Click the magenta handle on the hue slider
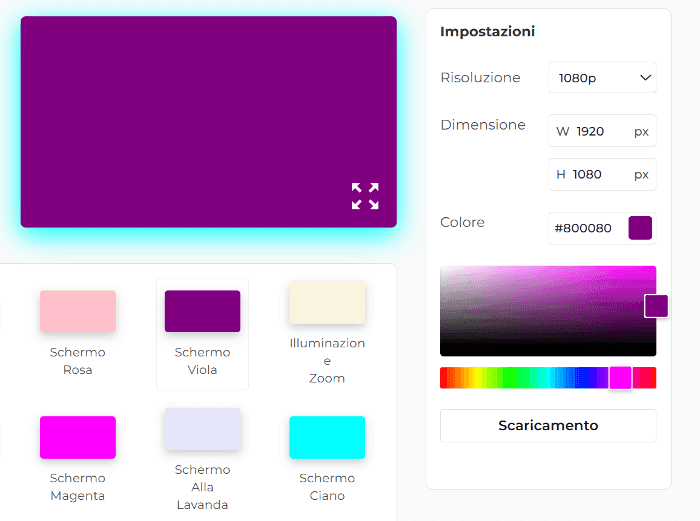The height and width of the screenshot is (521, 700). pyautogui.click(x=621, y=378)
